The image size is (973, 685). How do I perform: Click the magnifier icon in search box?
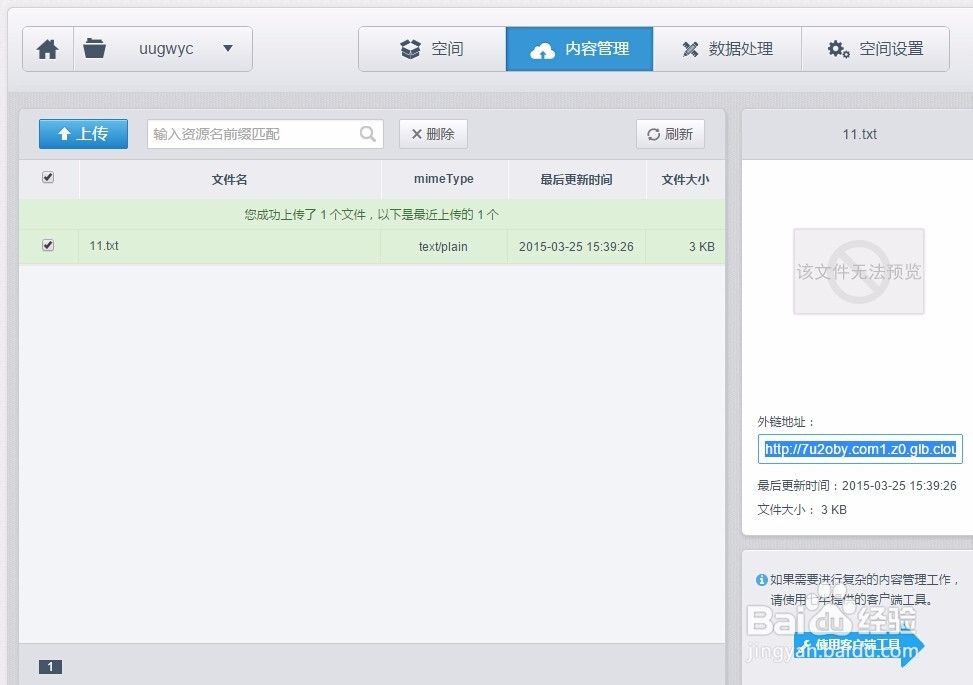tap(367, 133)
